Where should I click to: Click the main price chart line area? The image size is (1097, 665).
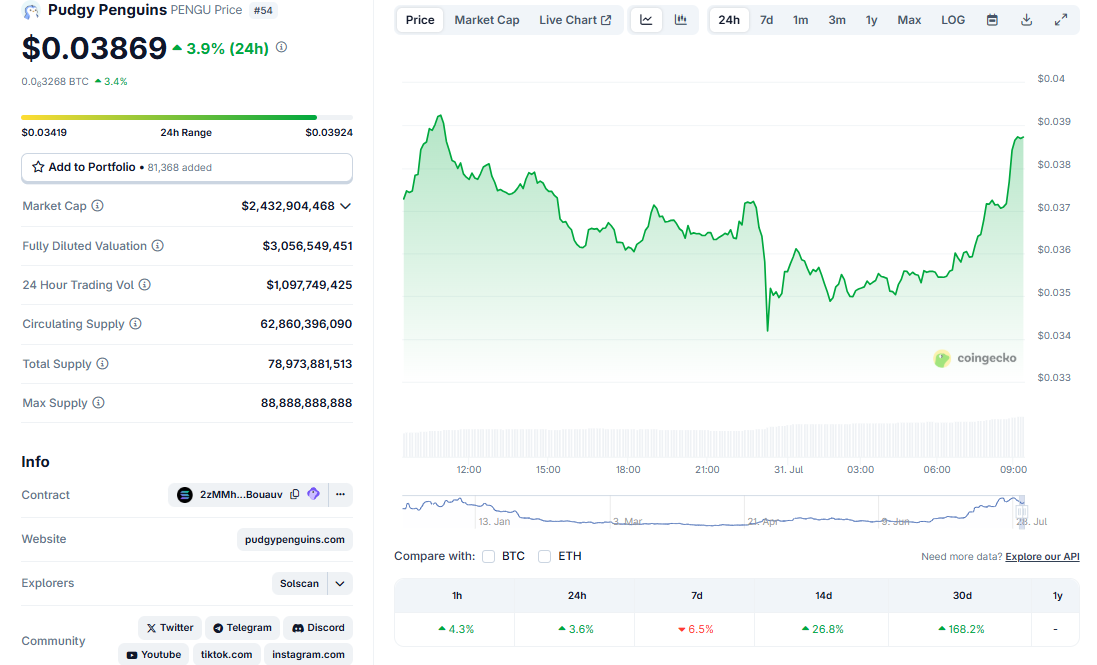point(714,231)
